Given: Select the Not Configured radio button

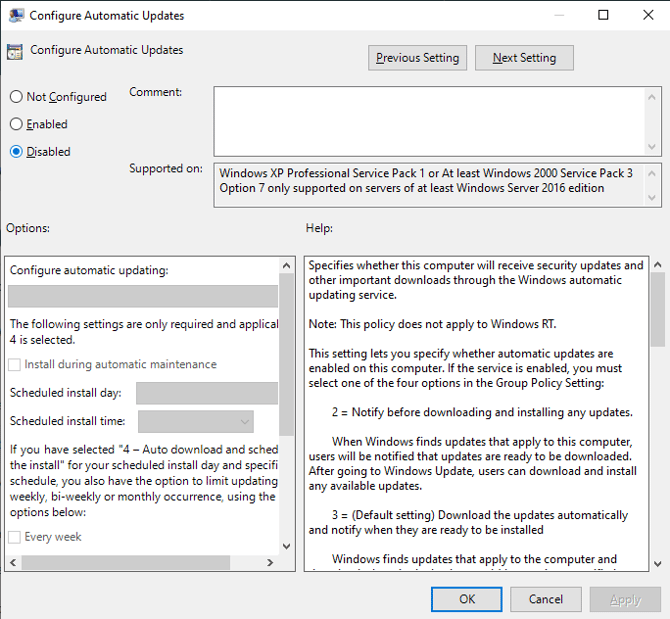Looking at the screenshot, I should coord(16,97).
